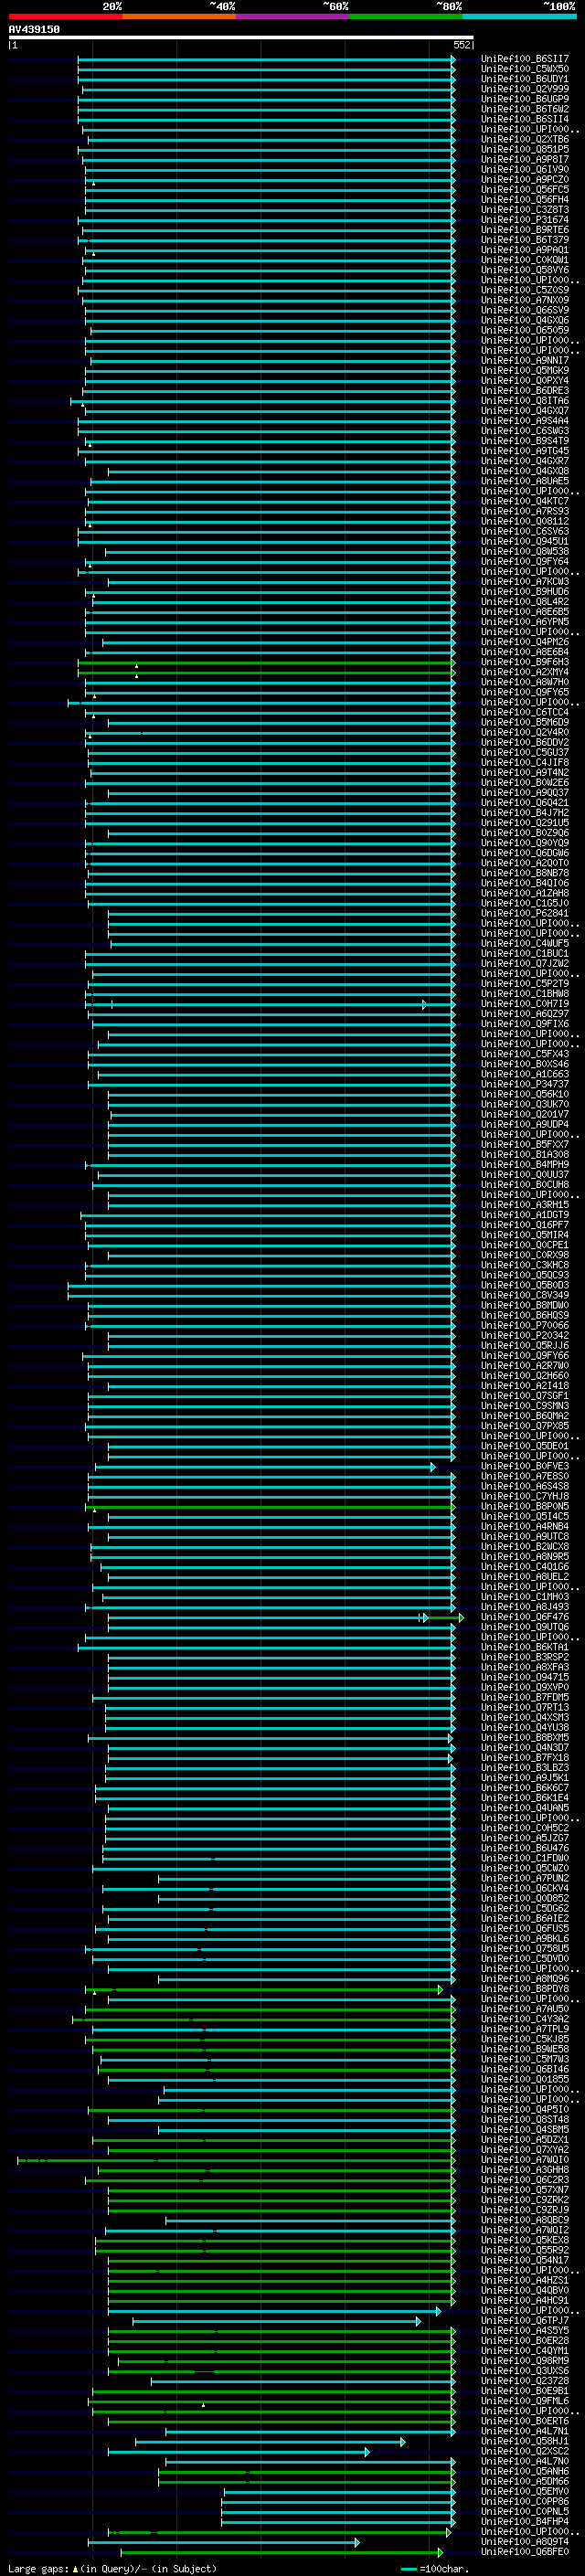Screen dimensions: 585x2576
Task: Open hit UniRef100_B6UGP9
Action: 524,99
